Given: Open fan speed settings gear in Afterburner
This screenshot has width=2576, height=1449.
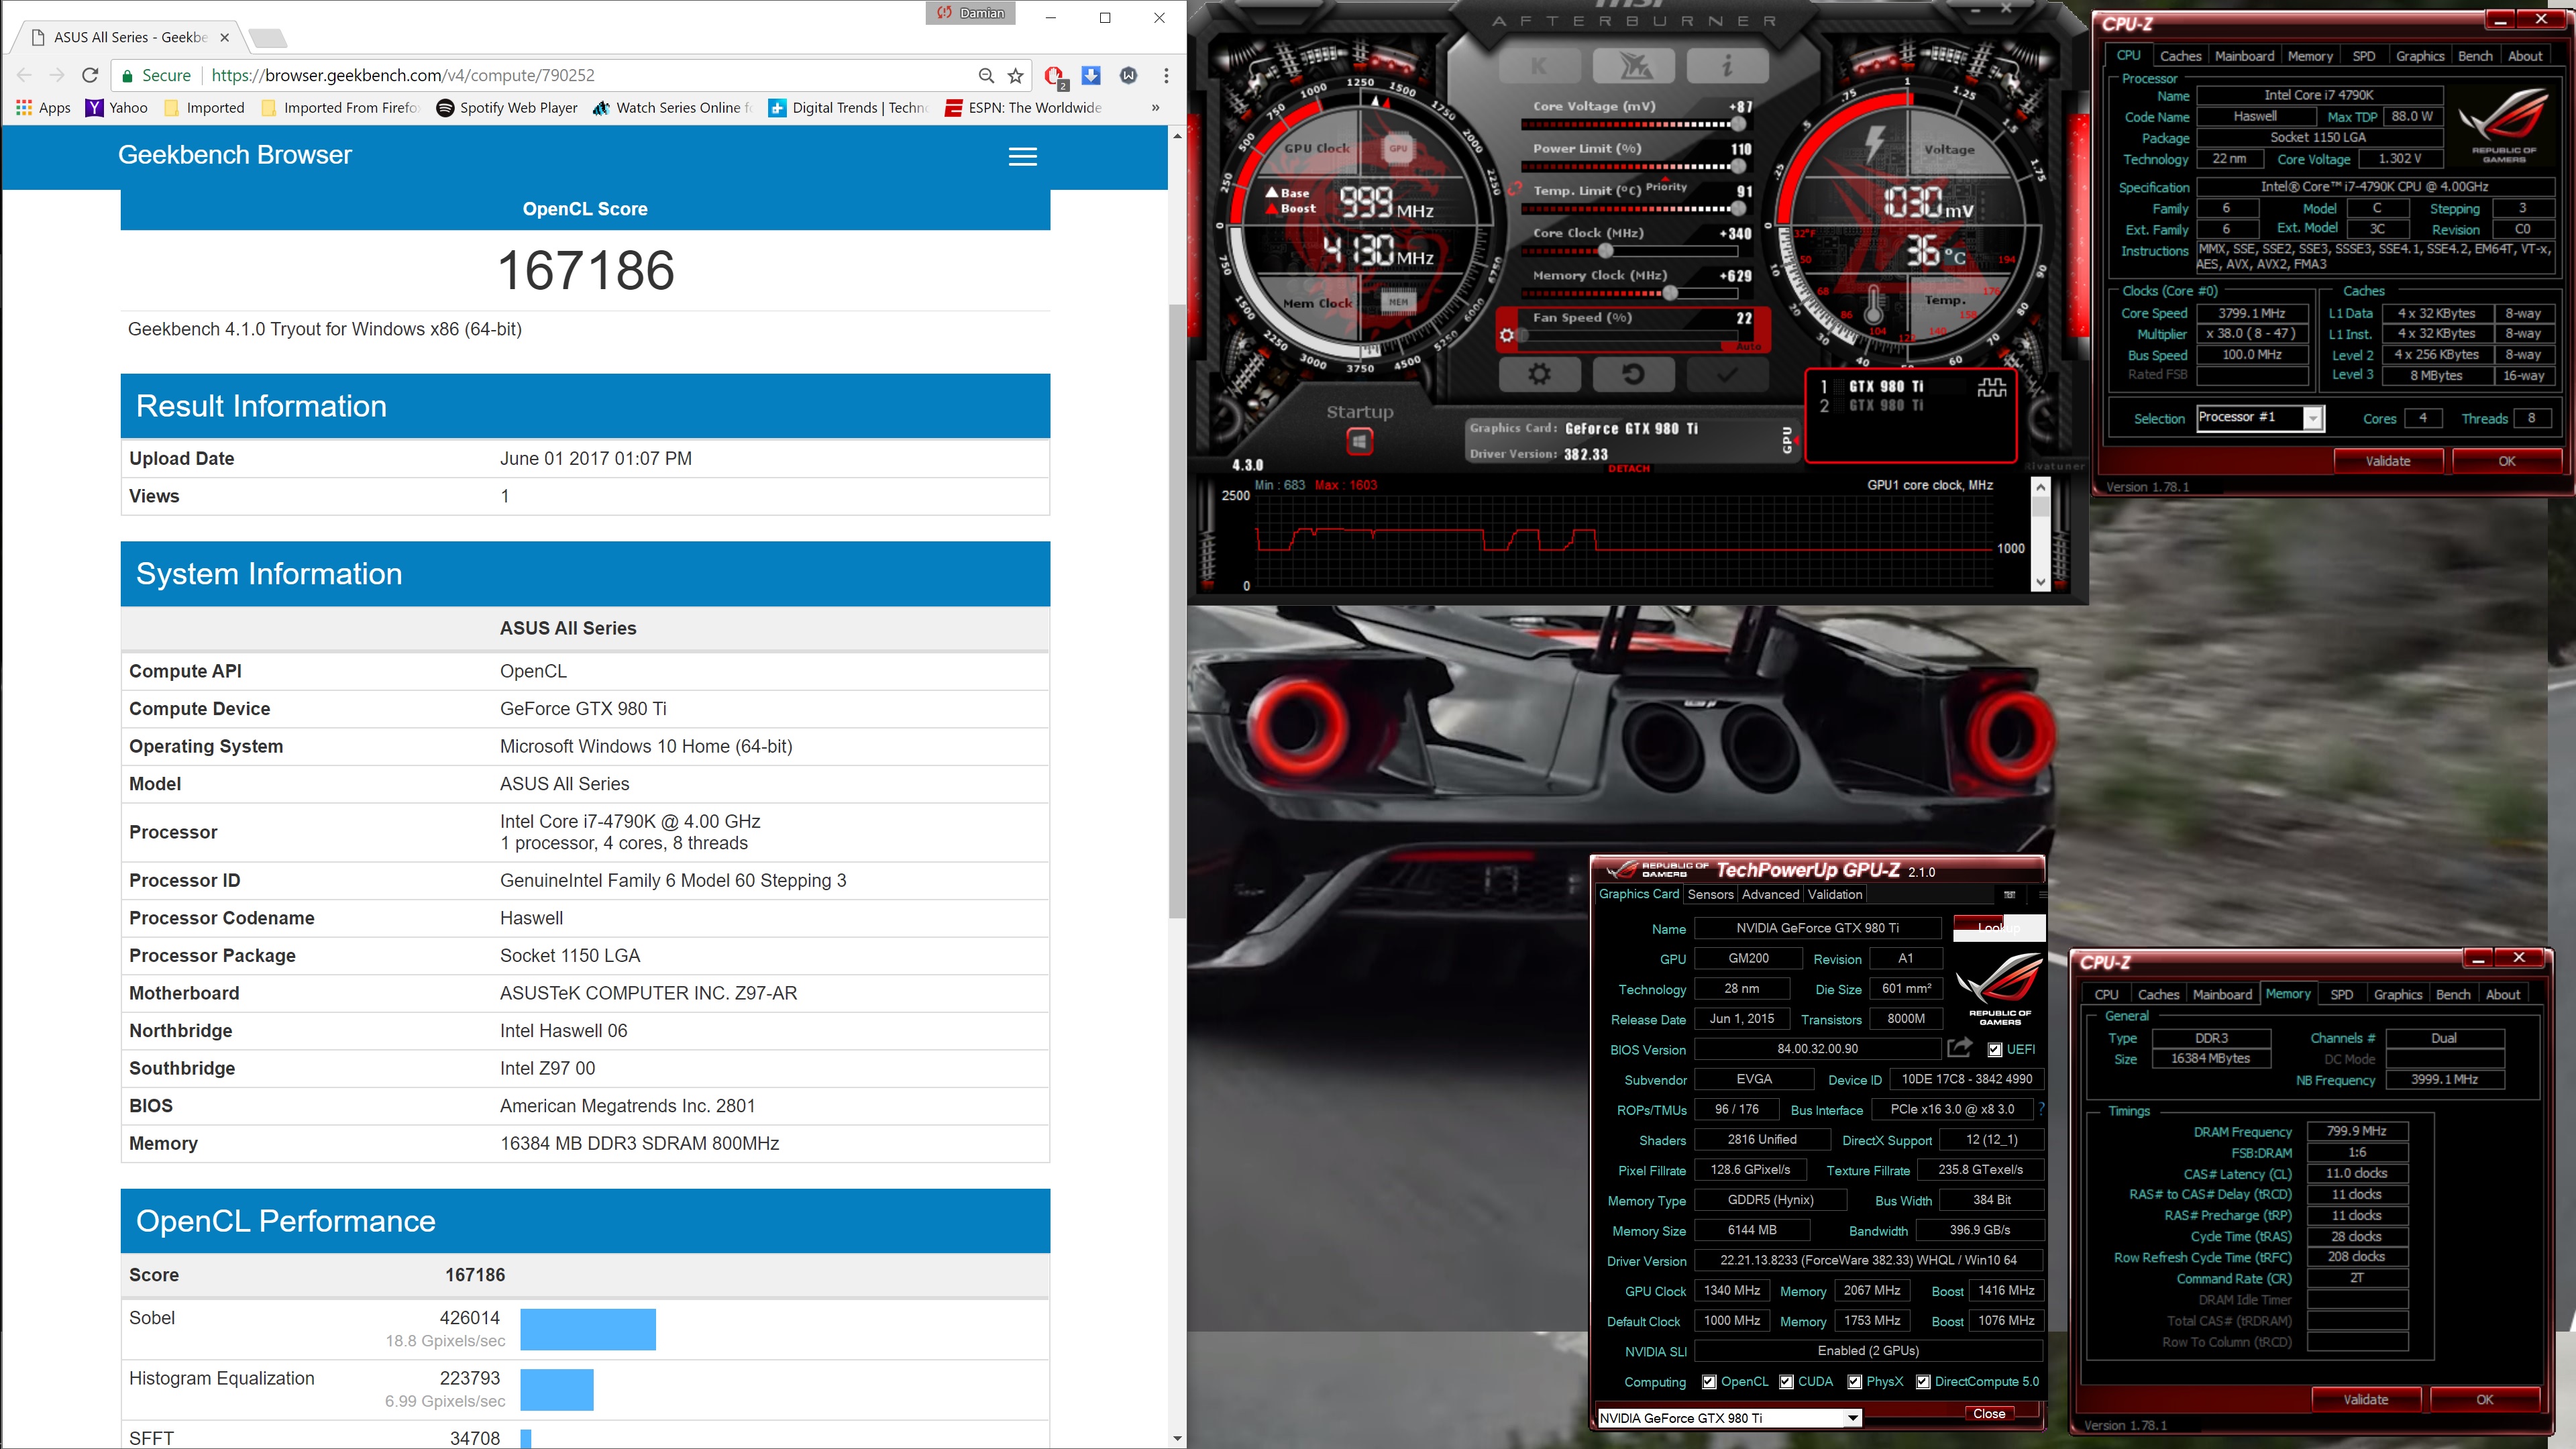Looking at the screenshot, I should tap(1507, 335).
